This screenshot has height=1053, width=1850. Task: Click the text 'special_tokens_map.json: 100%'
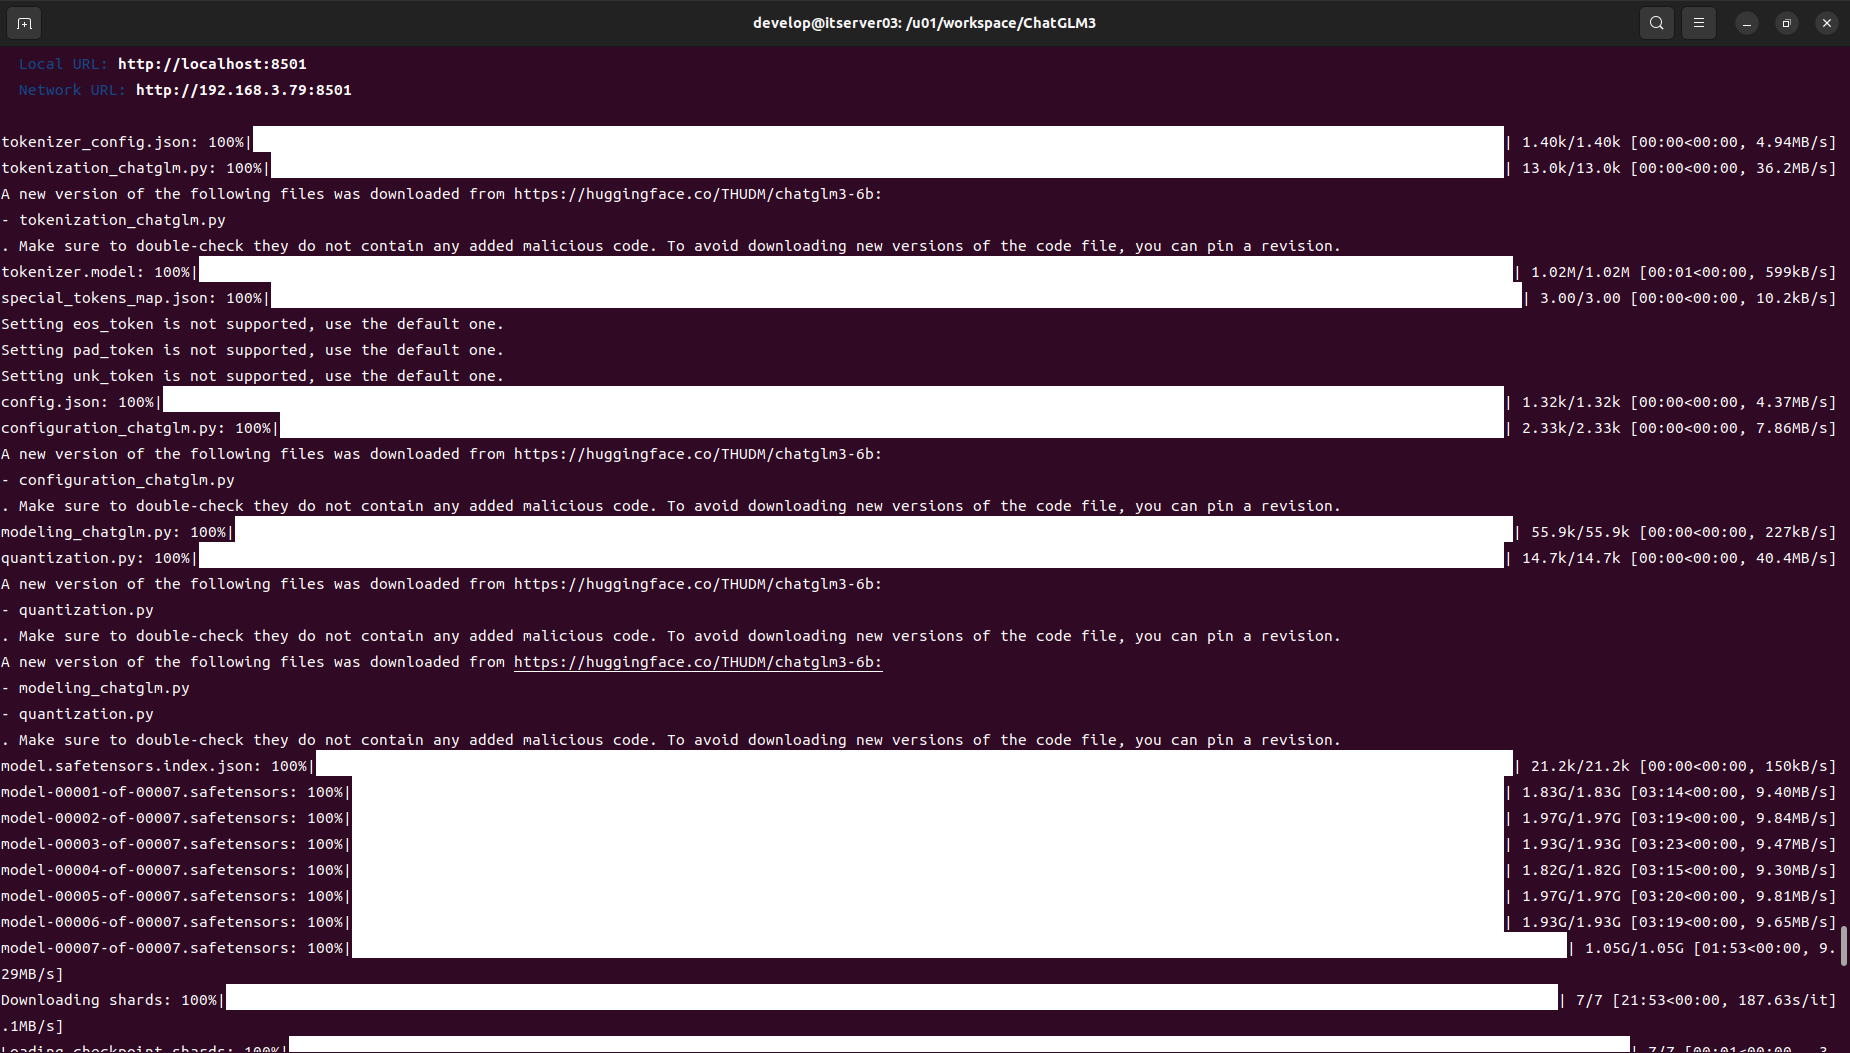[x=132, y=298]
